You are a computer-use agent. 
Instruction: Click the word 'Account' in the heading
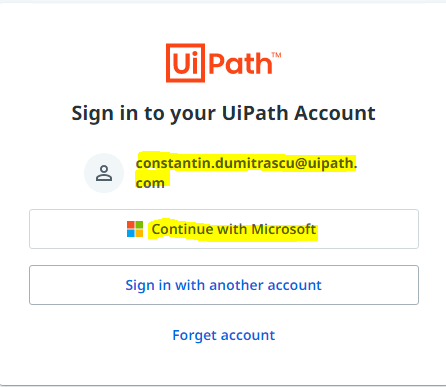(335, 113)
